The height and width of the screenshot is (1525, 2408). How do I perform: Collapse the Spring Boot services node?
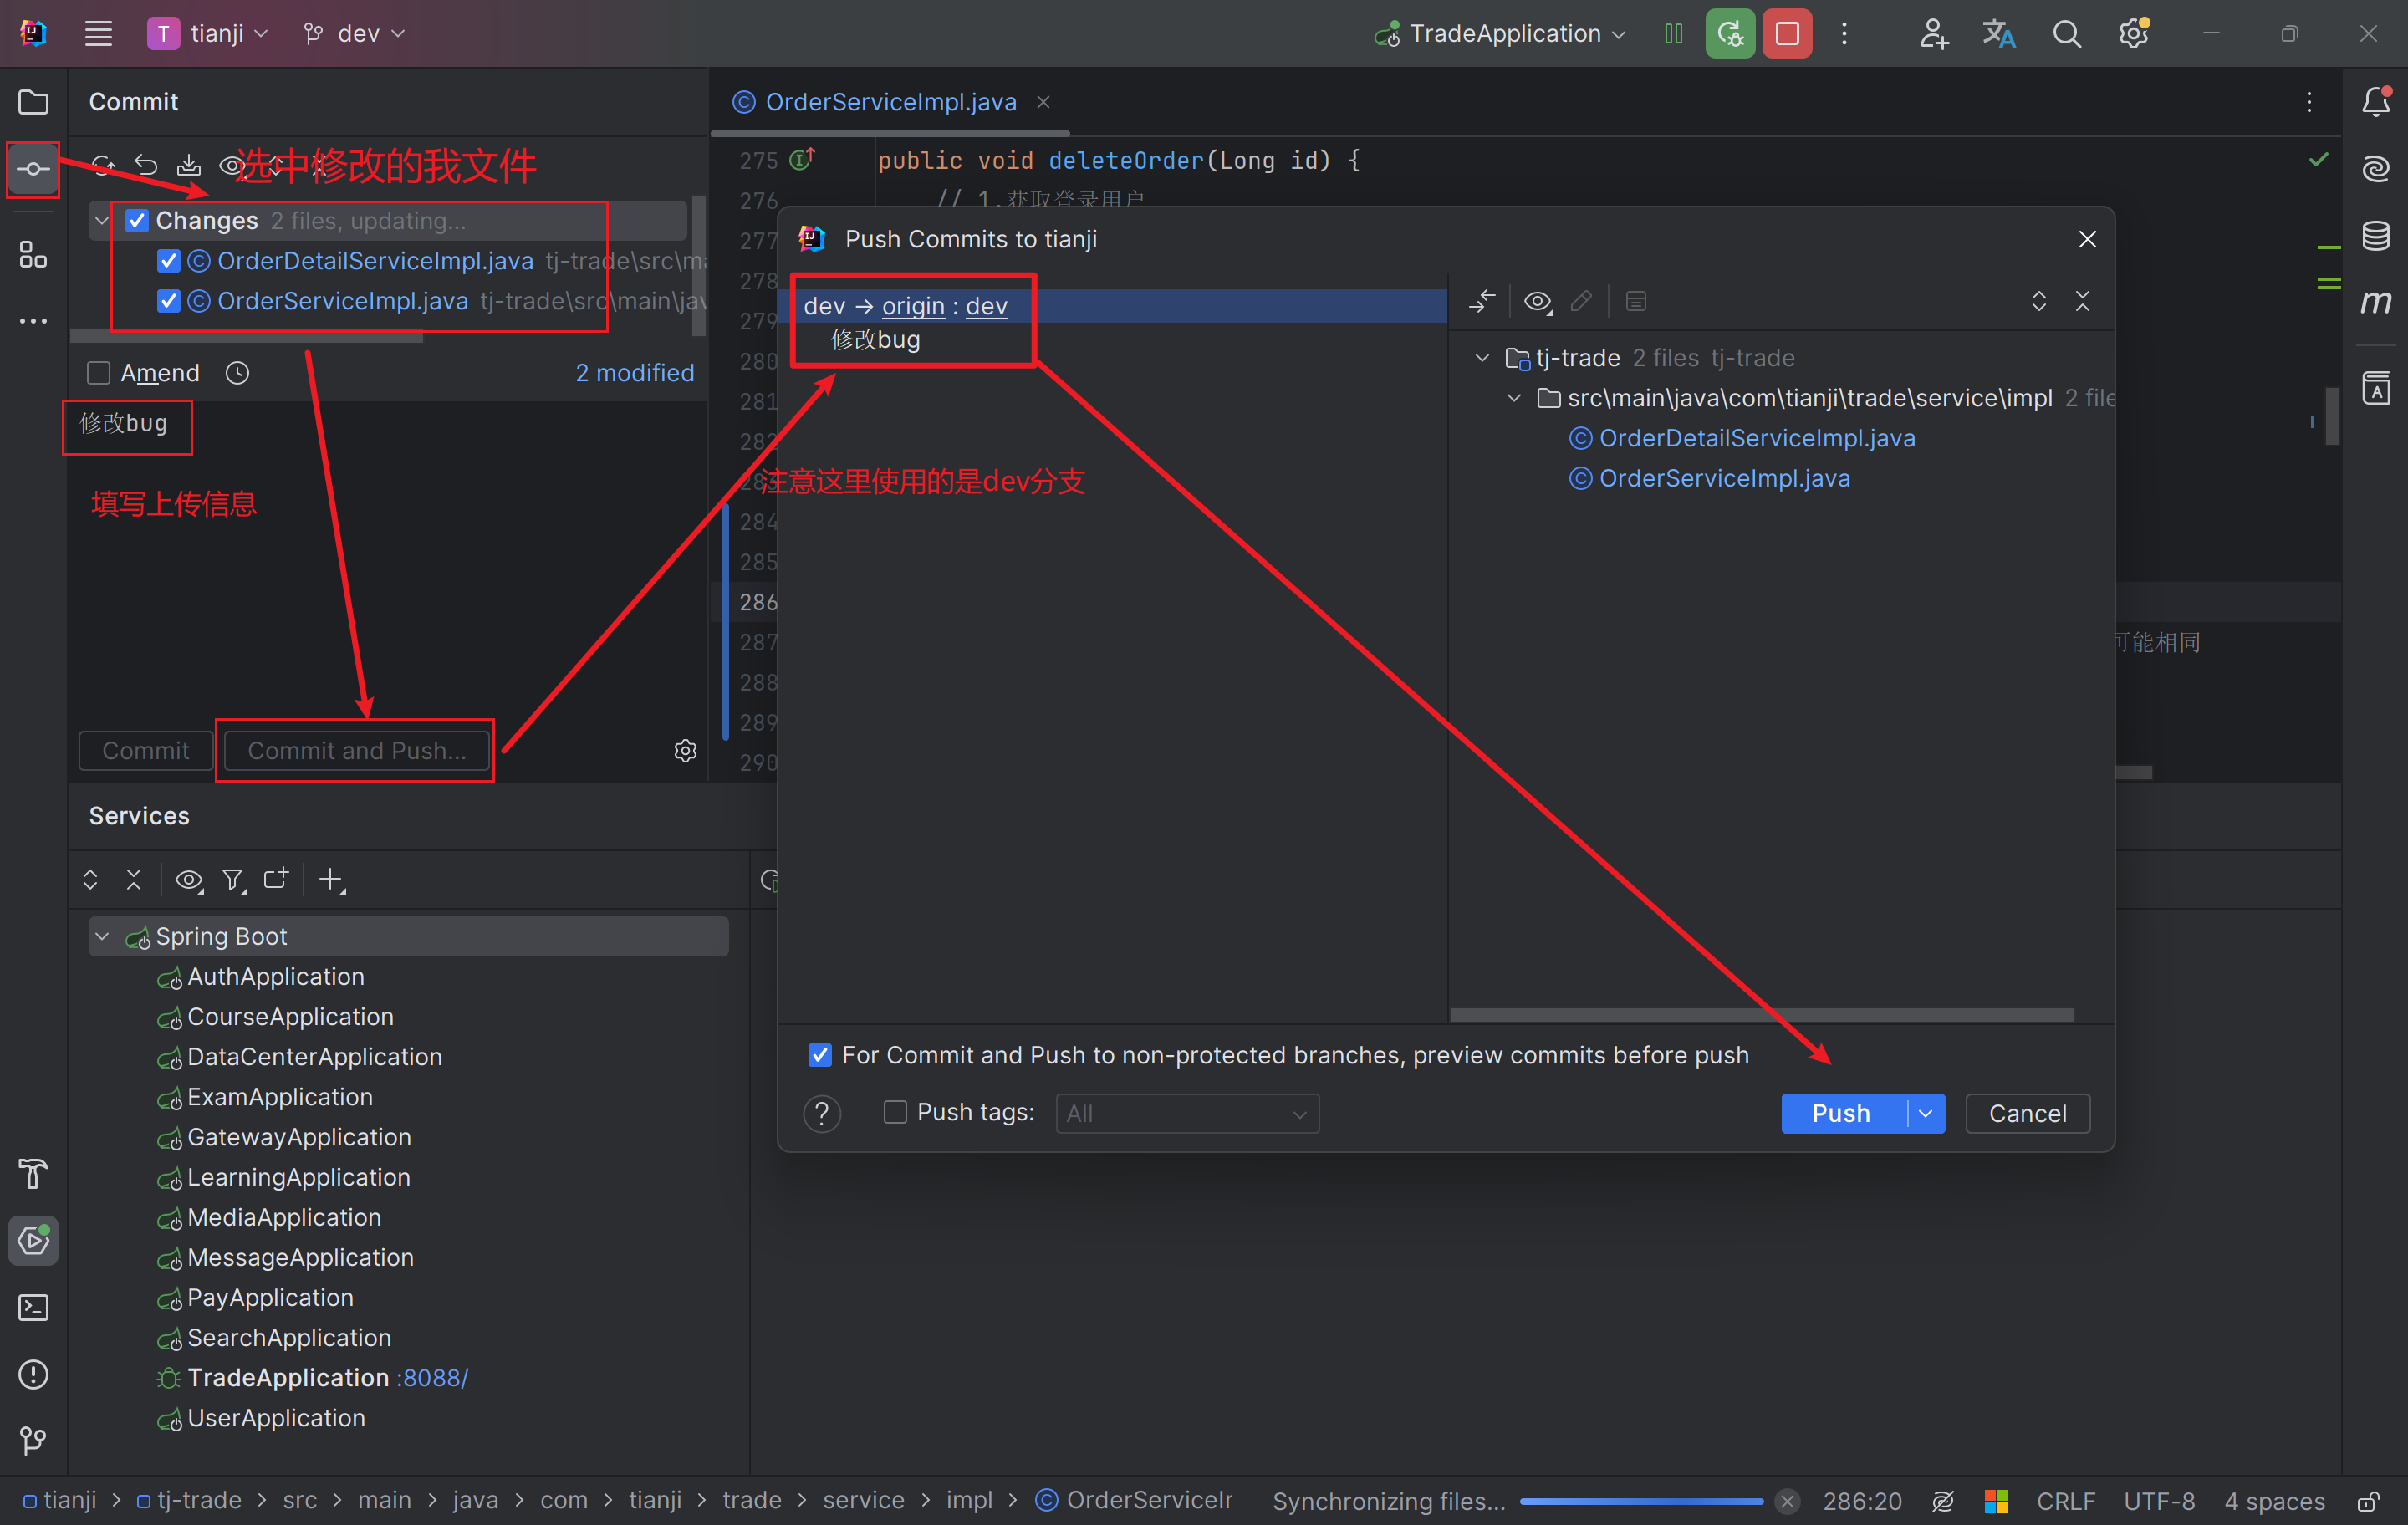click(102, 936)
